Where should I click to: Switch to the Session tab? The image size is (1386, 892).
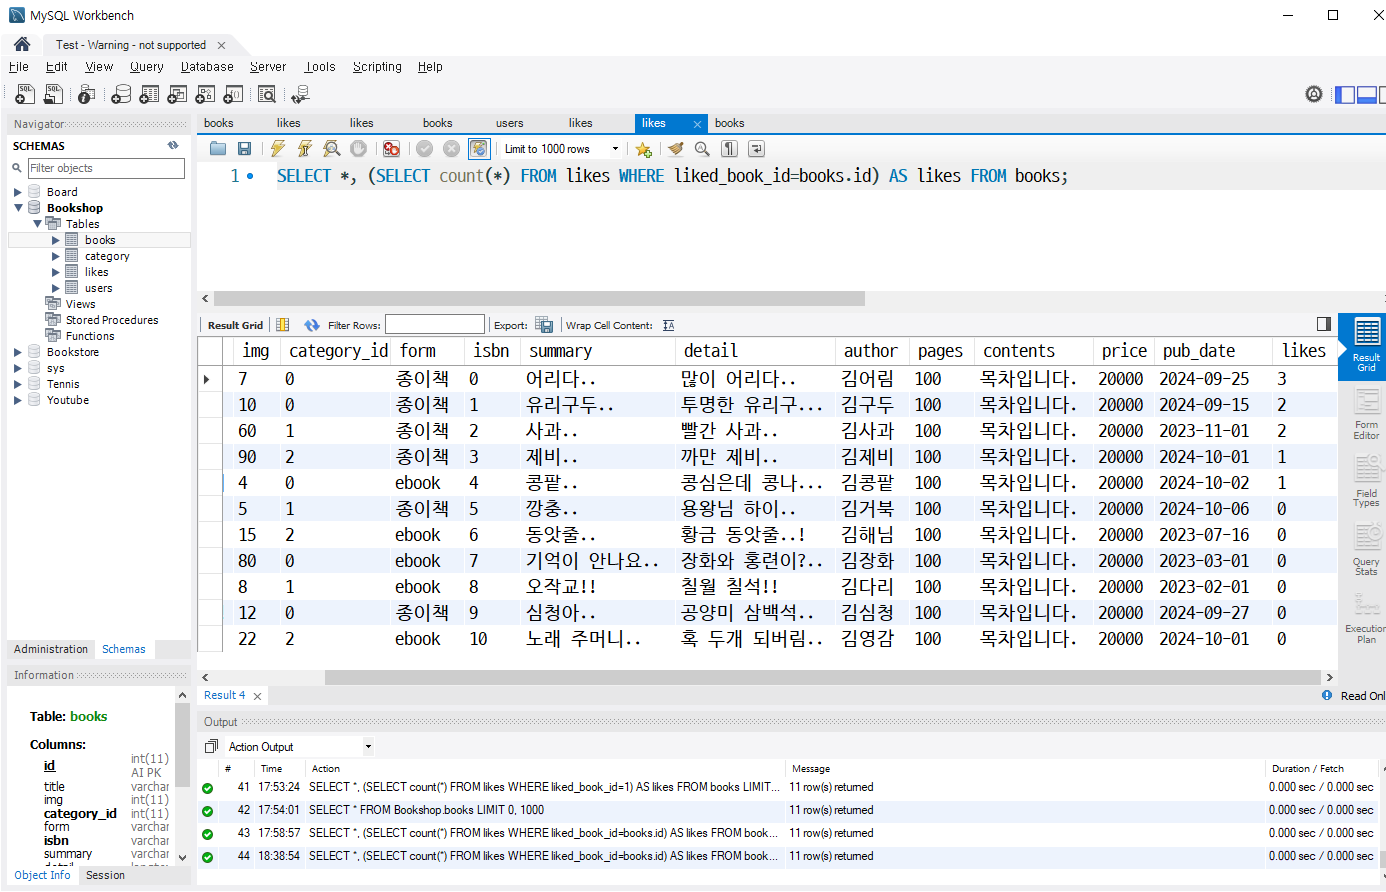click(105, 875)
